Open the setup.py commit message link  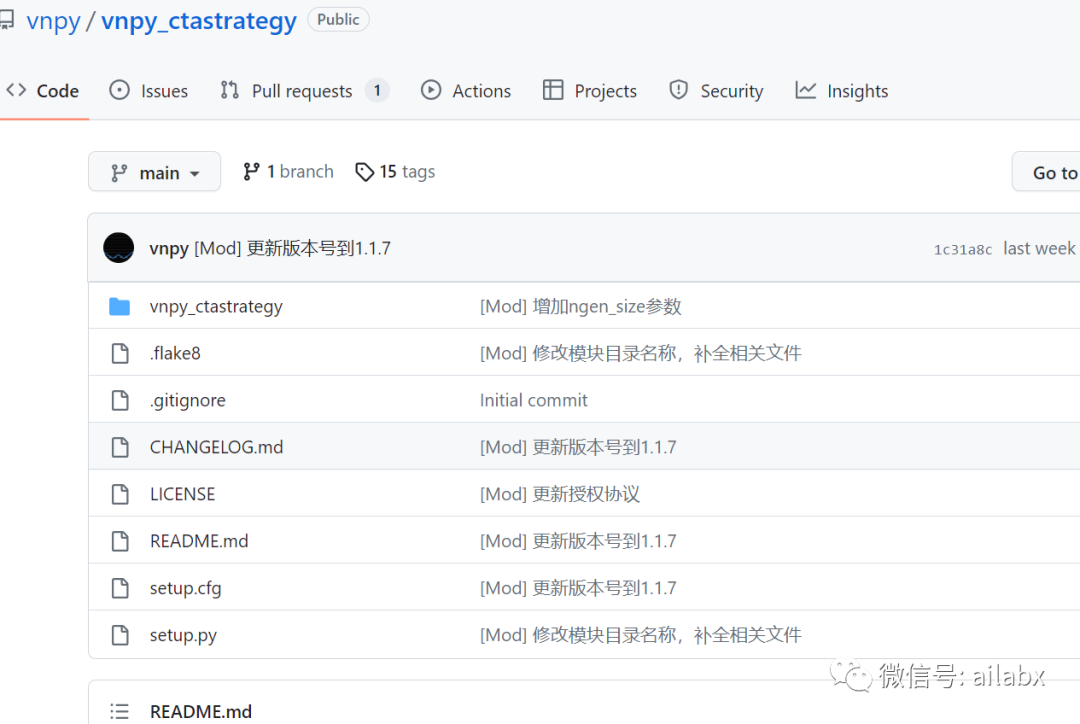(x=641, y=635)
